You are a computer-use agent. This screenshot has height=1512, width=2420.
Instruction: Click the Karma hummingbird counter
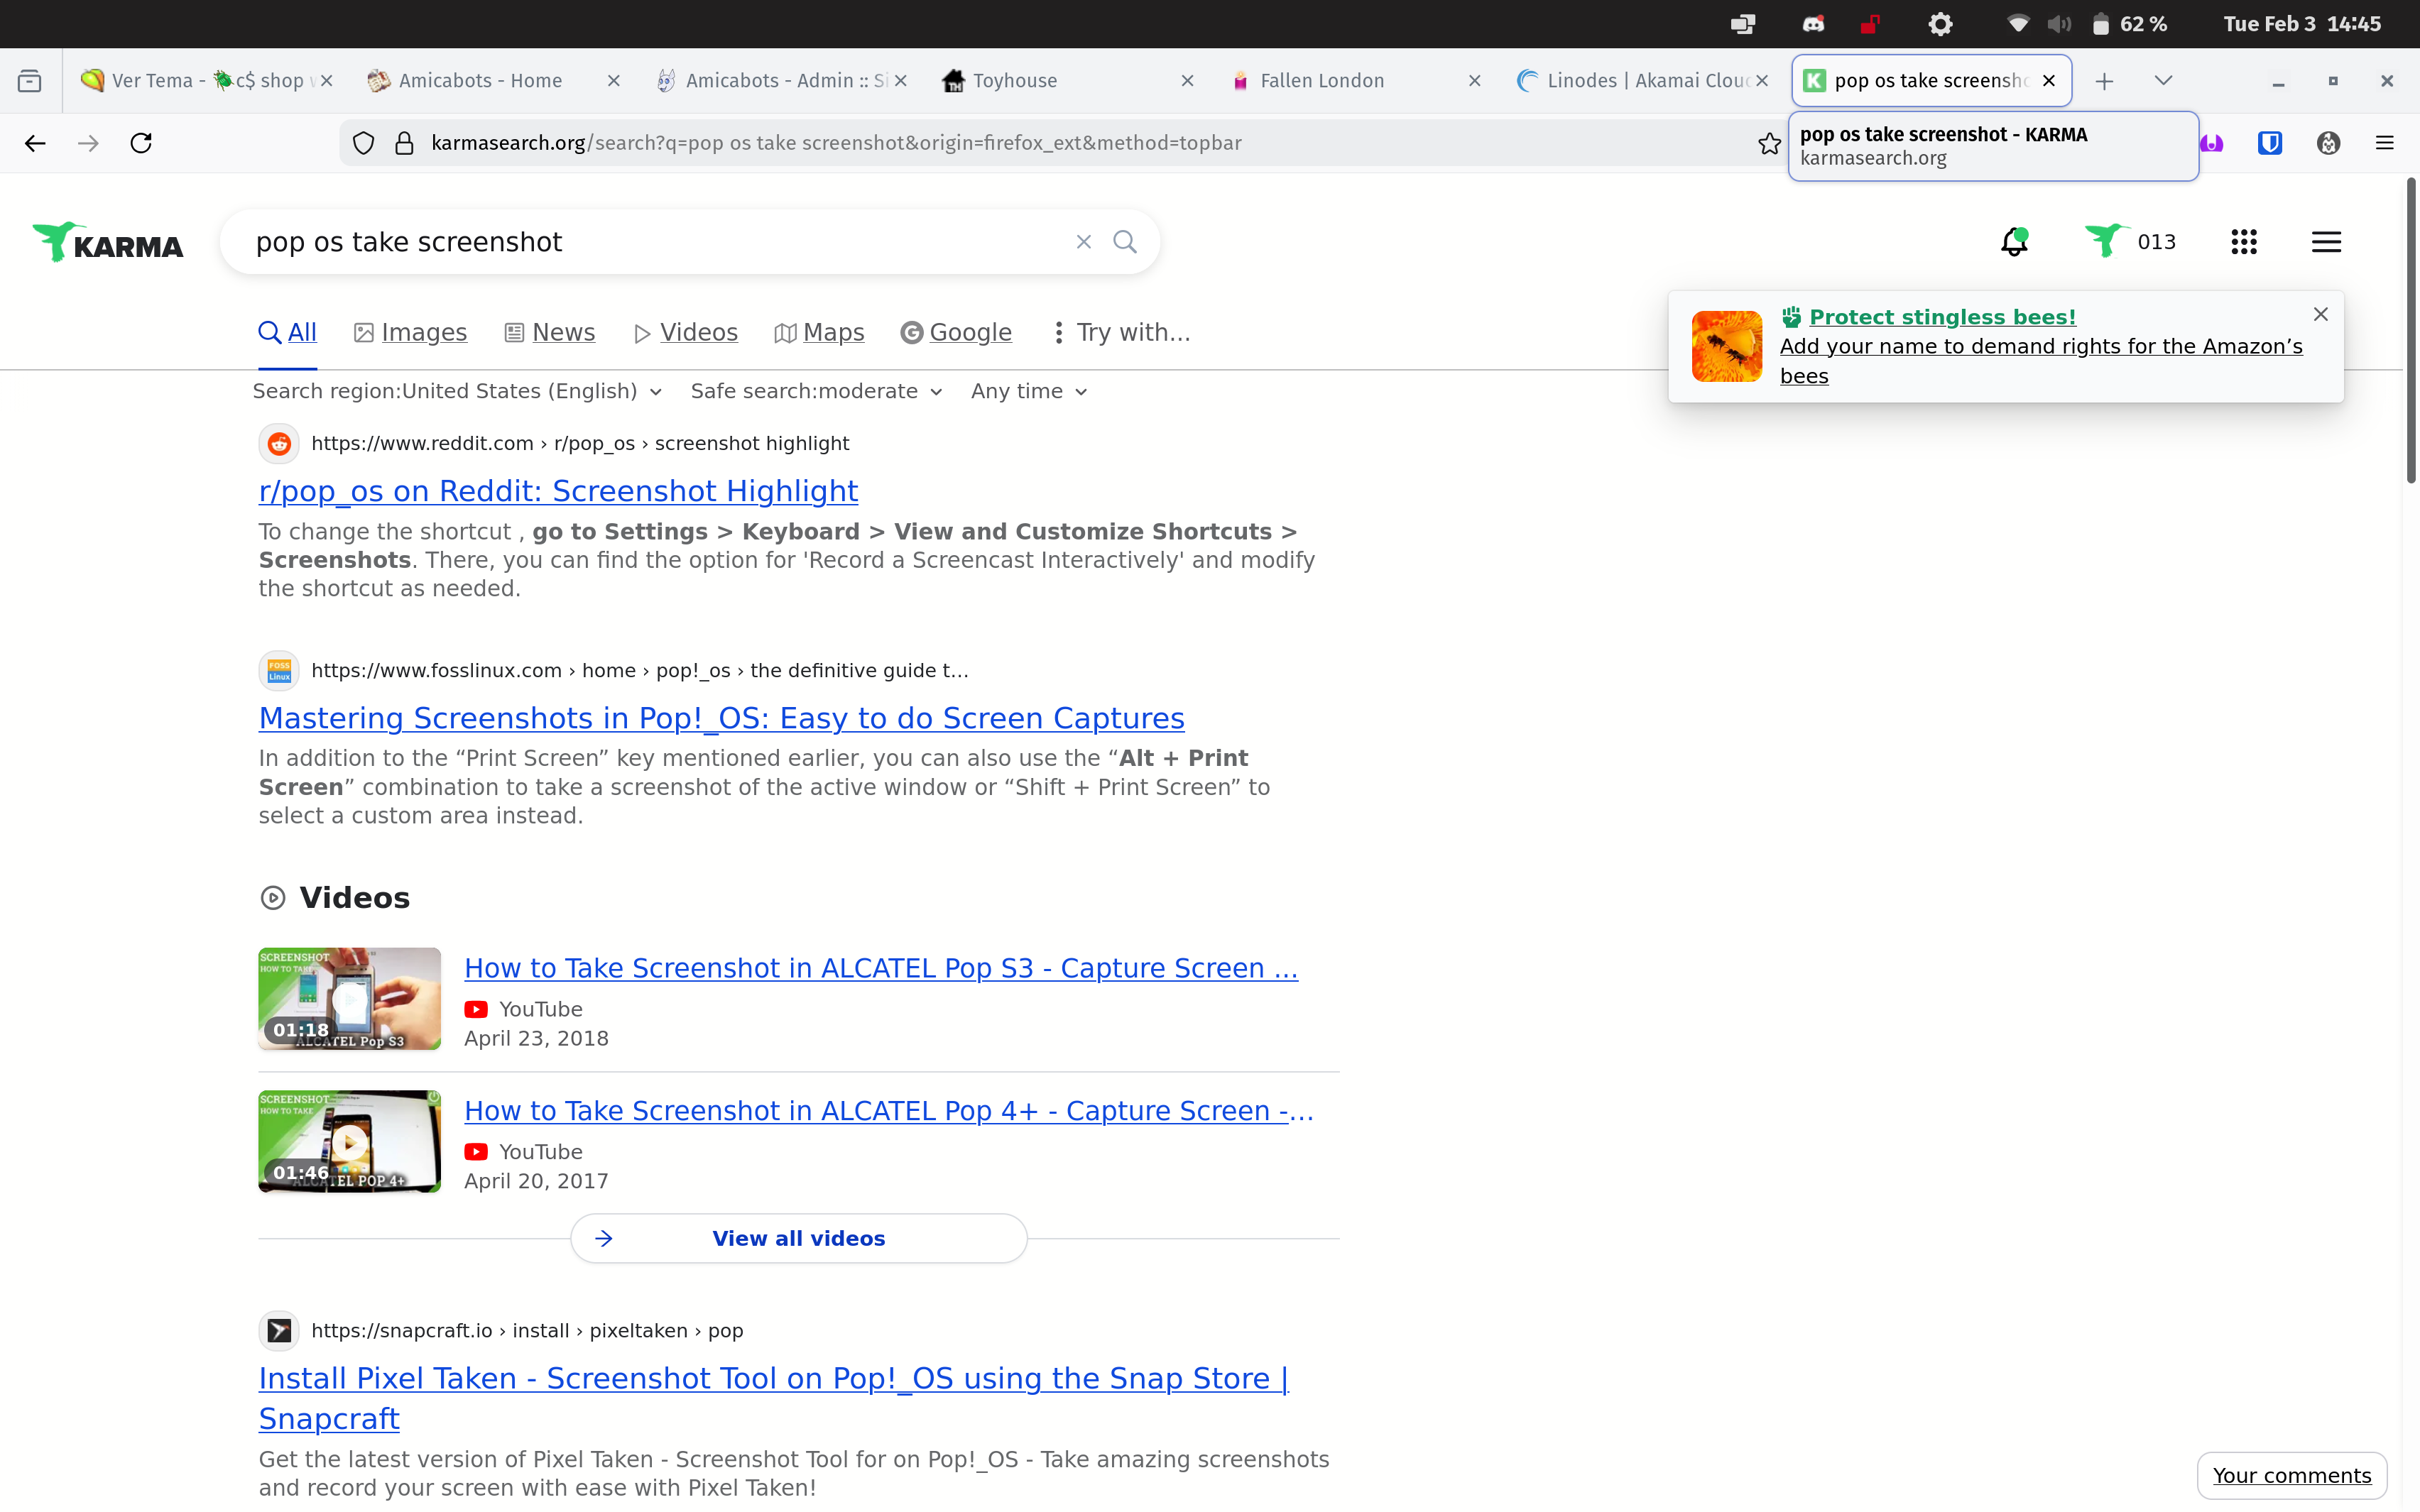click(x=2130, y=242)
